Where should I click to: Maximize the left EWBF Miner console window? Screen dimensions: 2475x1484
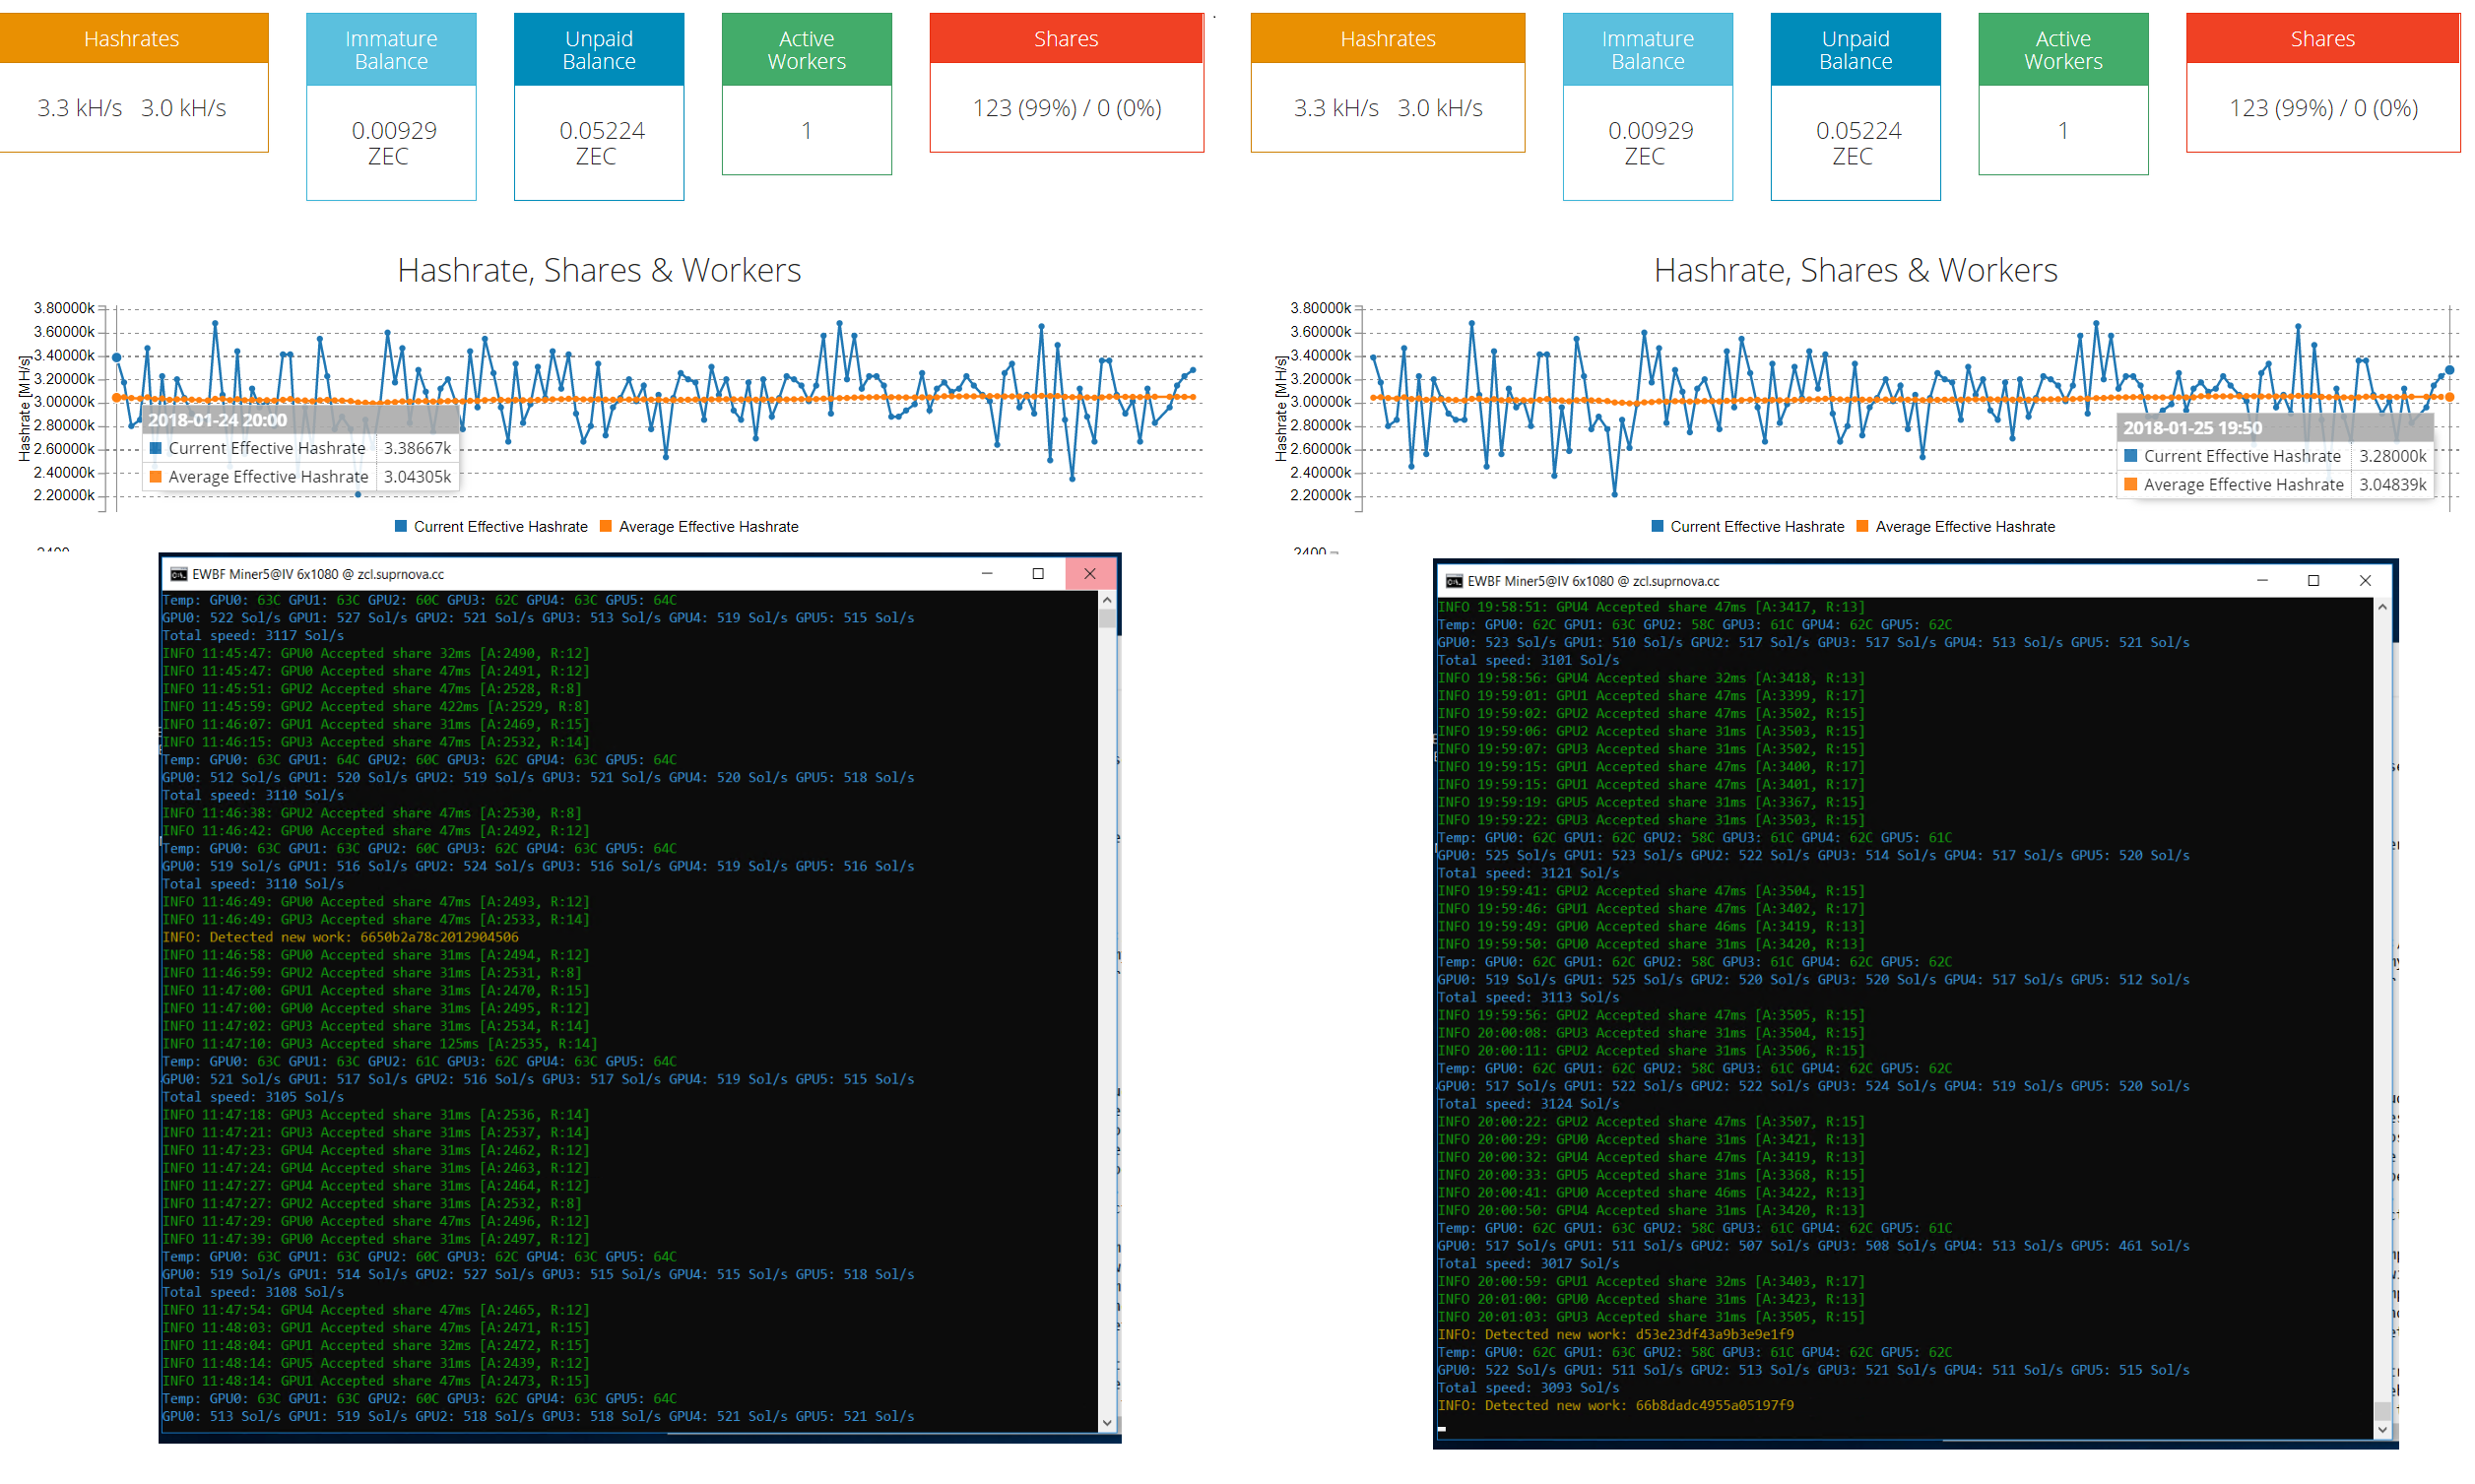(x=1038, y=574)
